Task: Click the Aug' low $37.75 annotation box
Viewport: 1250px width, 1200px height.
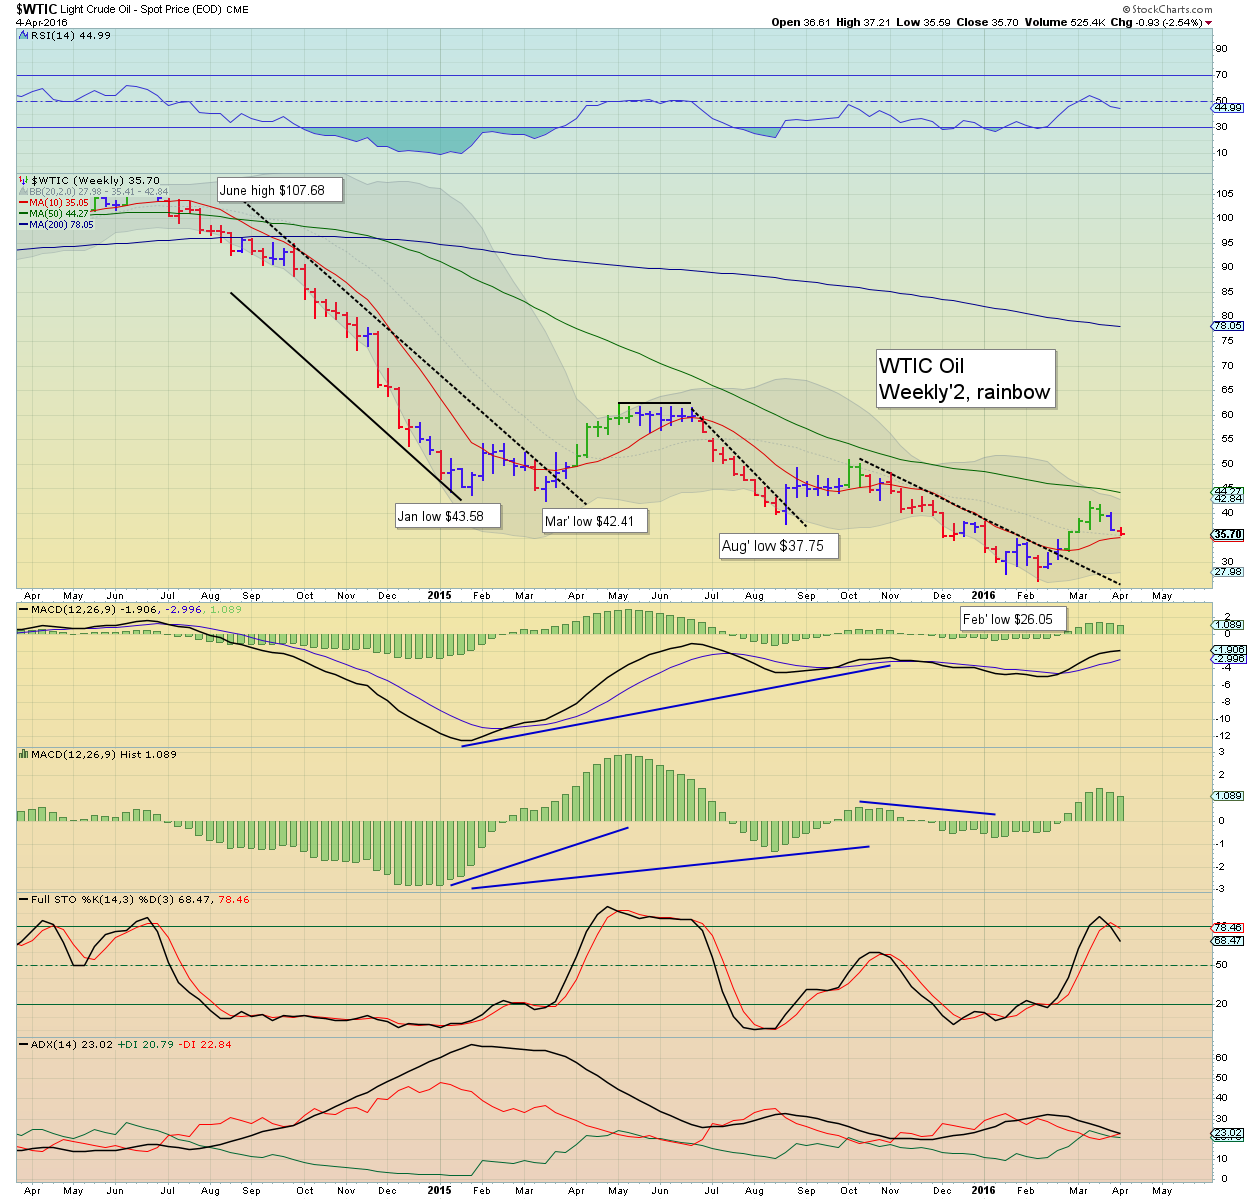Action: [x=779, y=546]
